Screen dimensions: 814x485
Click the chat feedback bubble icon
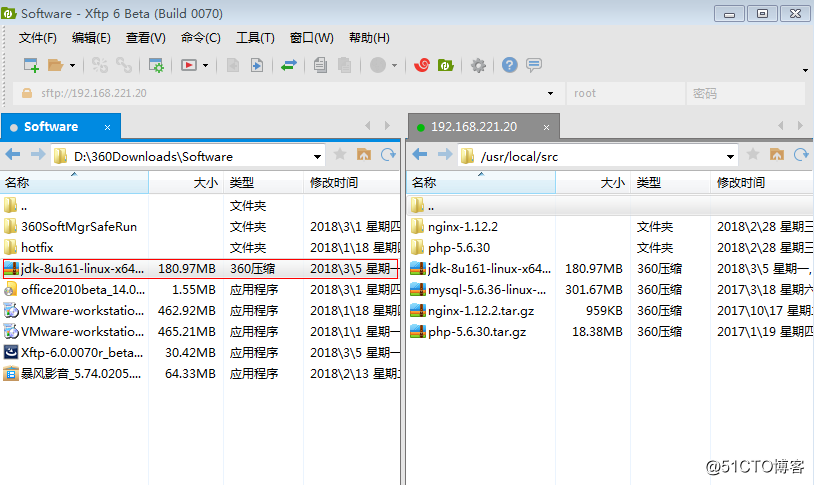[x=534, y=65]
